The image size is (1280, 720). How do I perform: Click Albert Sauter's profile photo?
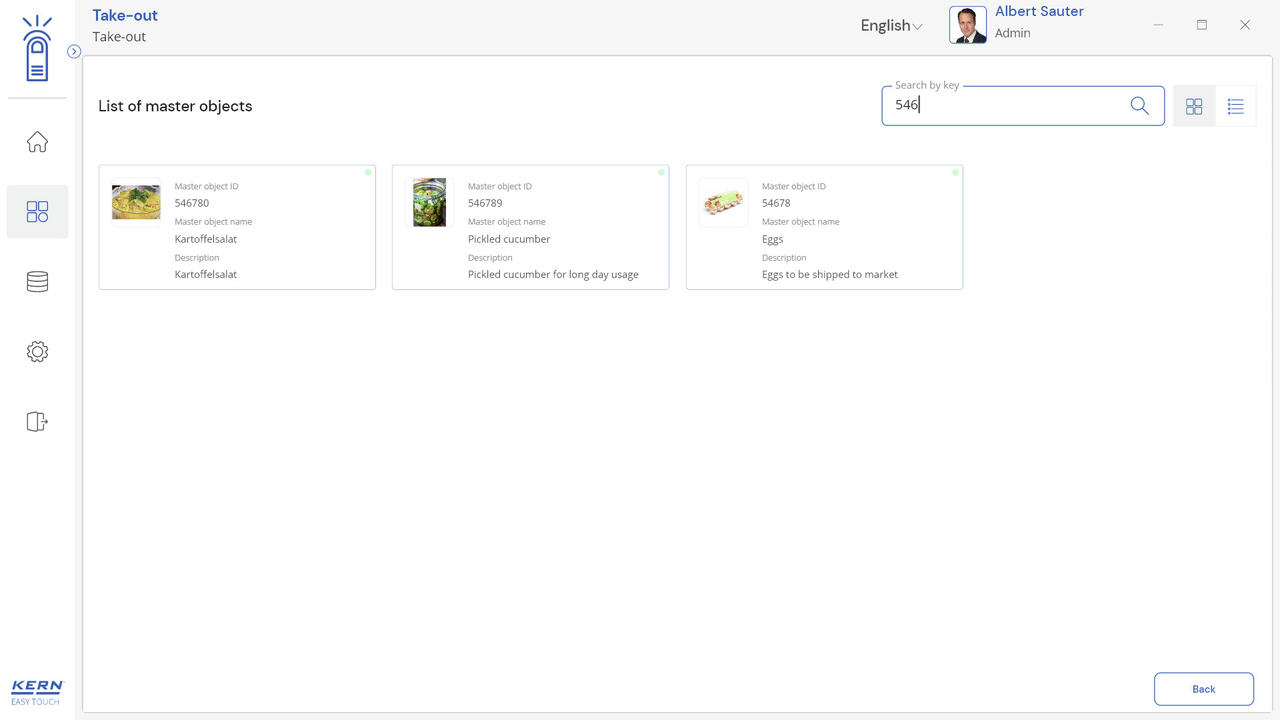tap(967, 25)
